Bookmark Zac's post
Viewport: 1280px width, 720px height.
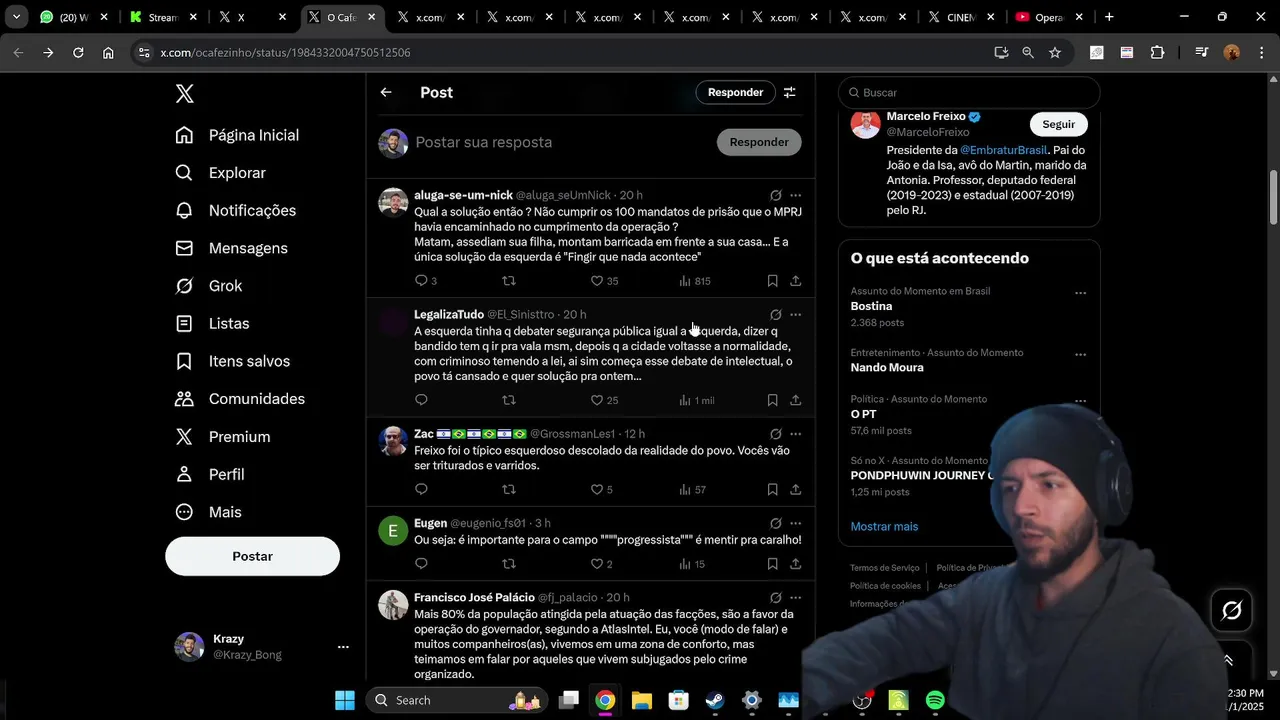tap(772, 489)
